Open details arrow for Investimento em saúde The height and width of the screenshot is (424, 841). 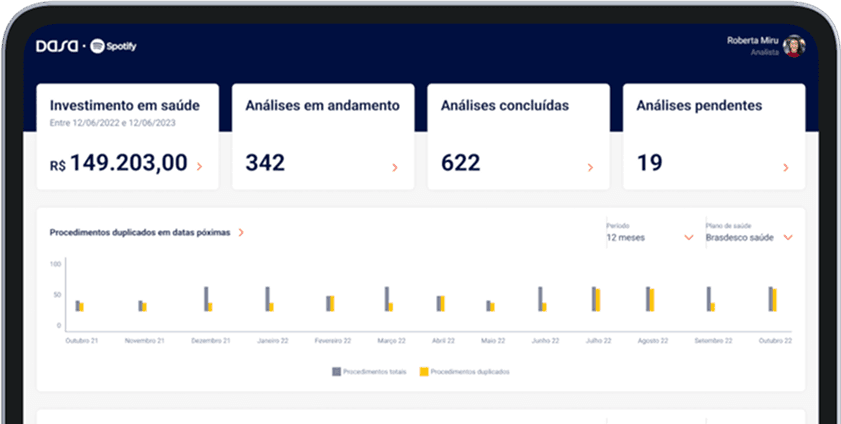(200, 167)
